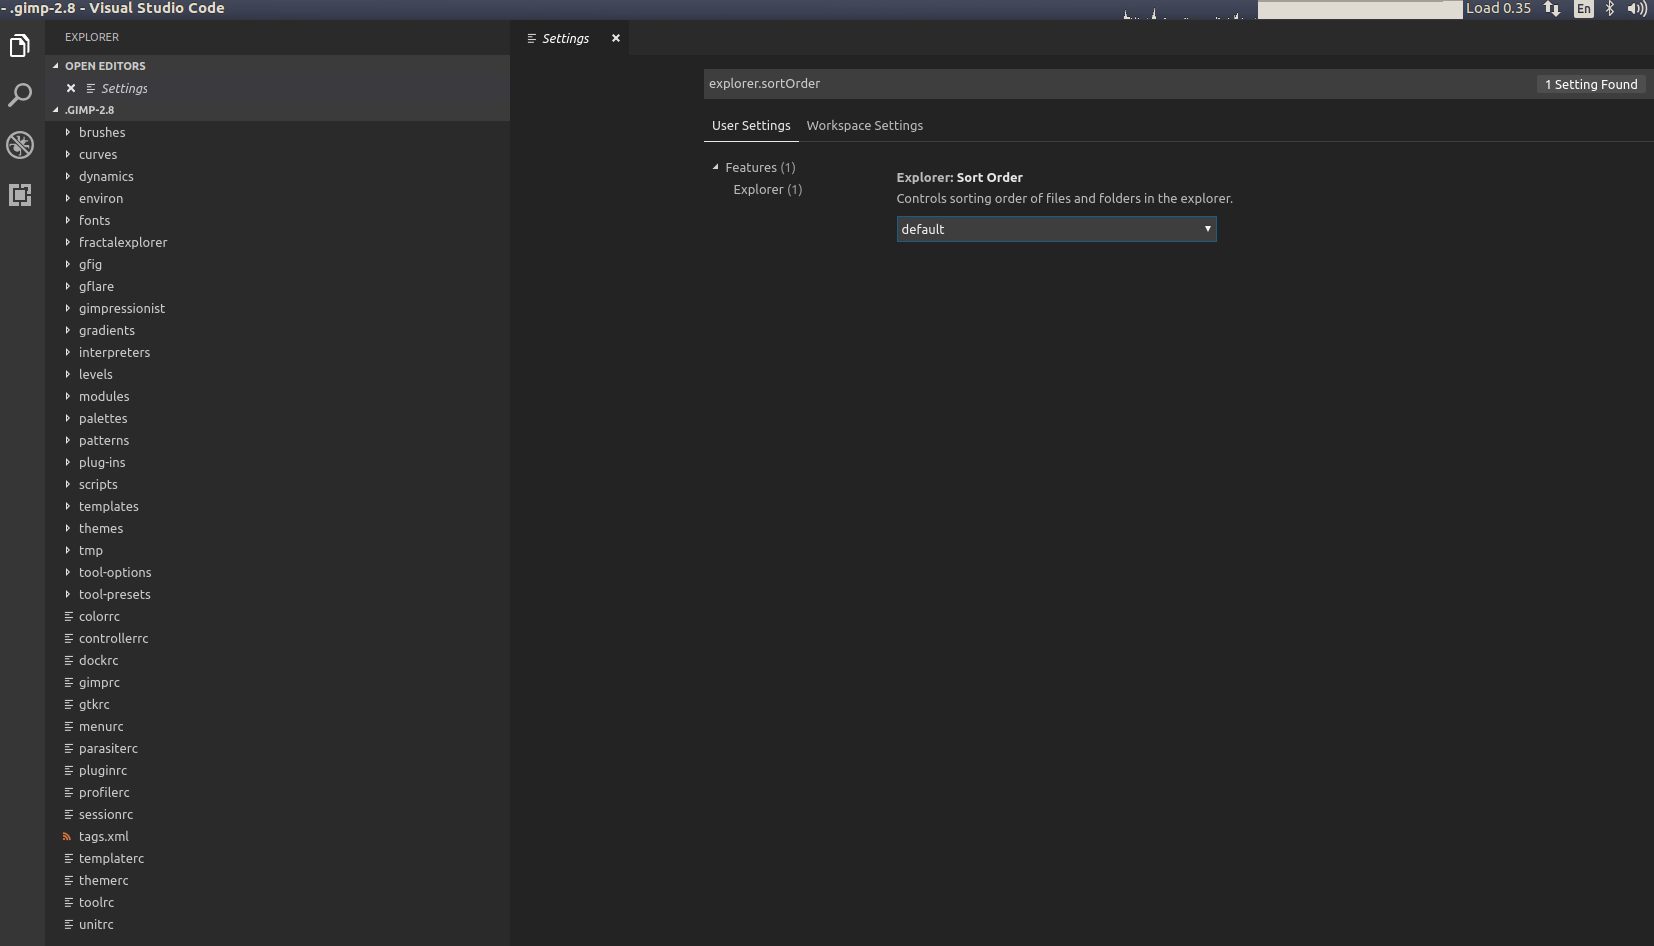The width and height of the screenshot is (1654, 946).
Task: Expand the patterns folder
Action: (278, 440)
